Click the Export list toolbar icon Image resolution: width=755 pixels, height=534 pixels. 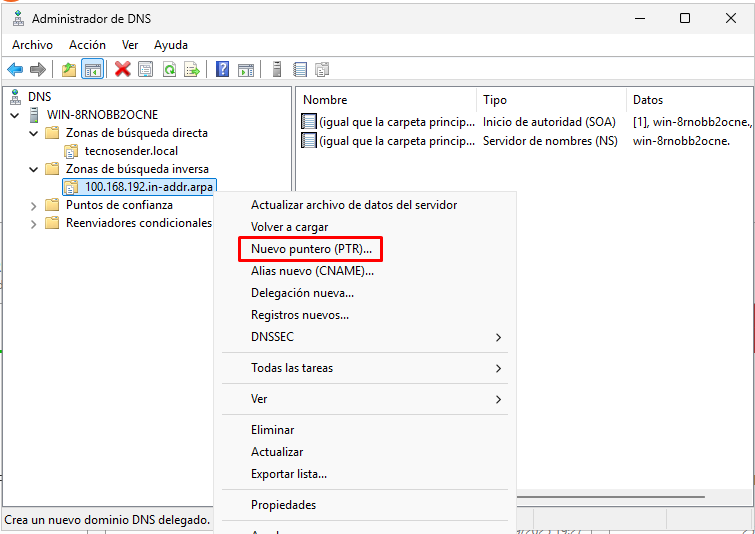tap(192, 69)
